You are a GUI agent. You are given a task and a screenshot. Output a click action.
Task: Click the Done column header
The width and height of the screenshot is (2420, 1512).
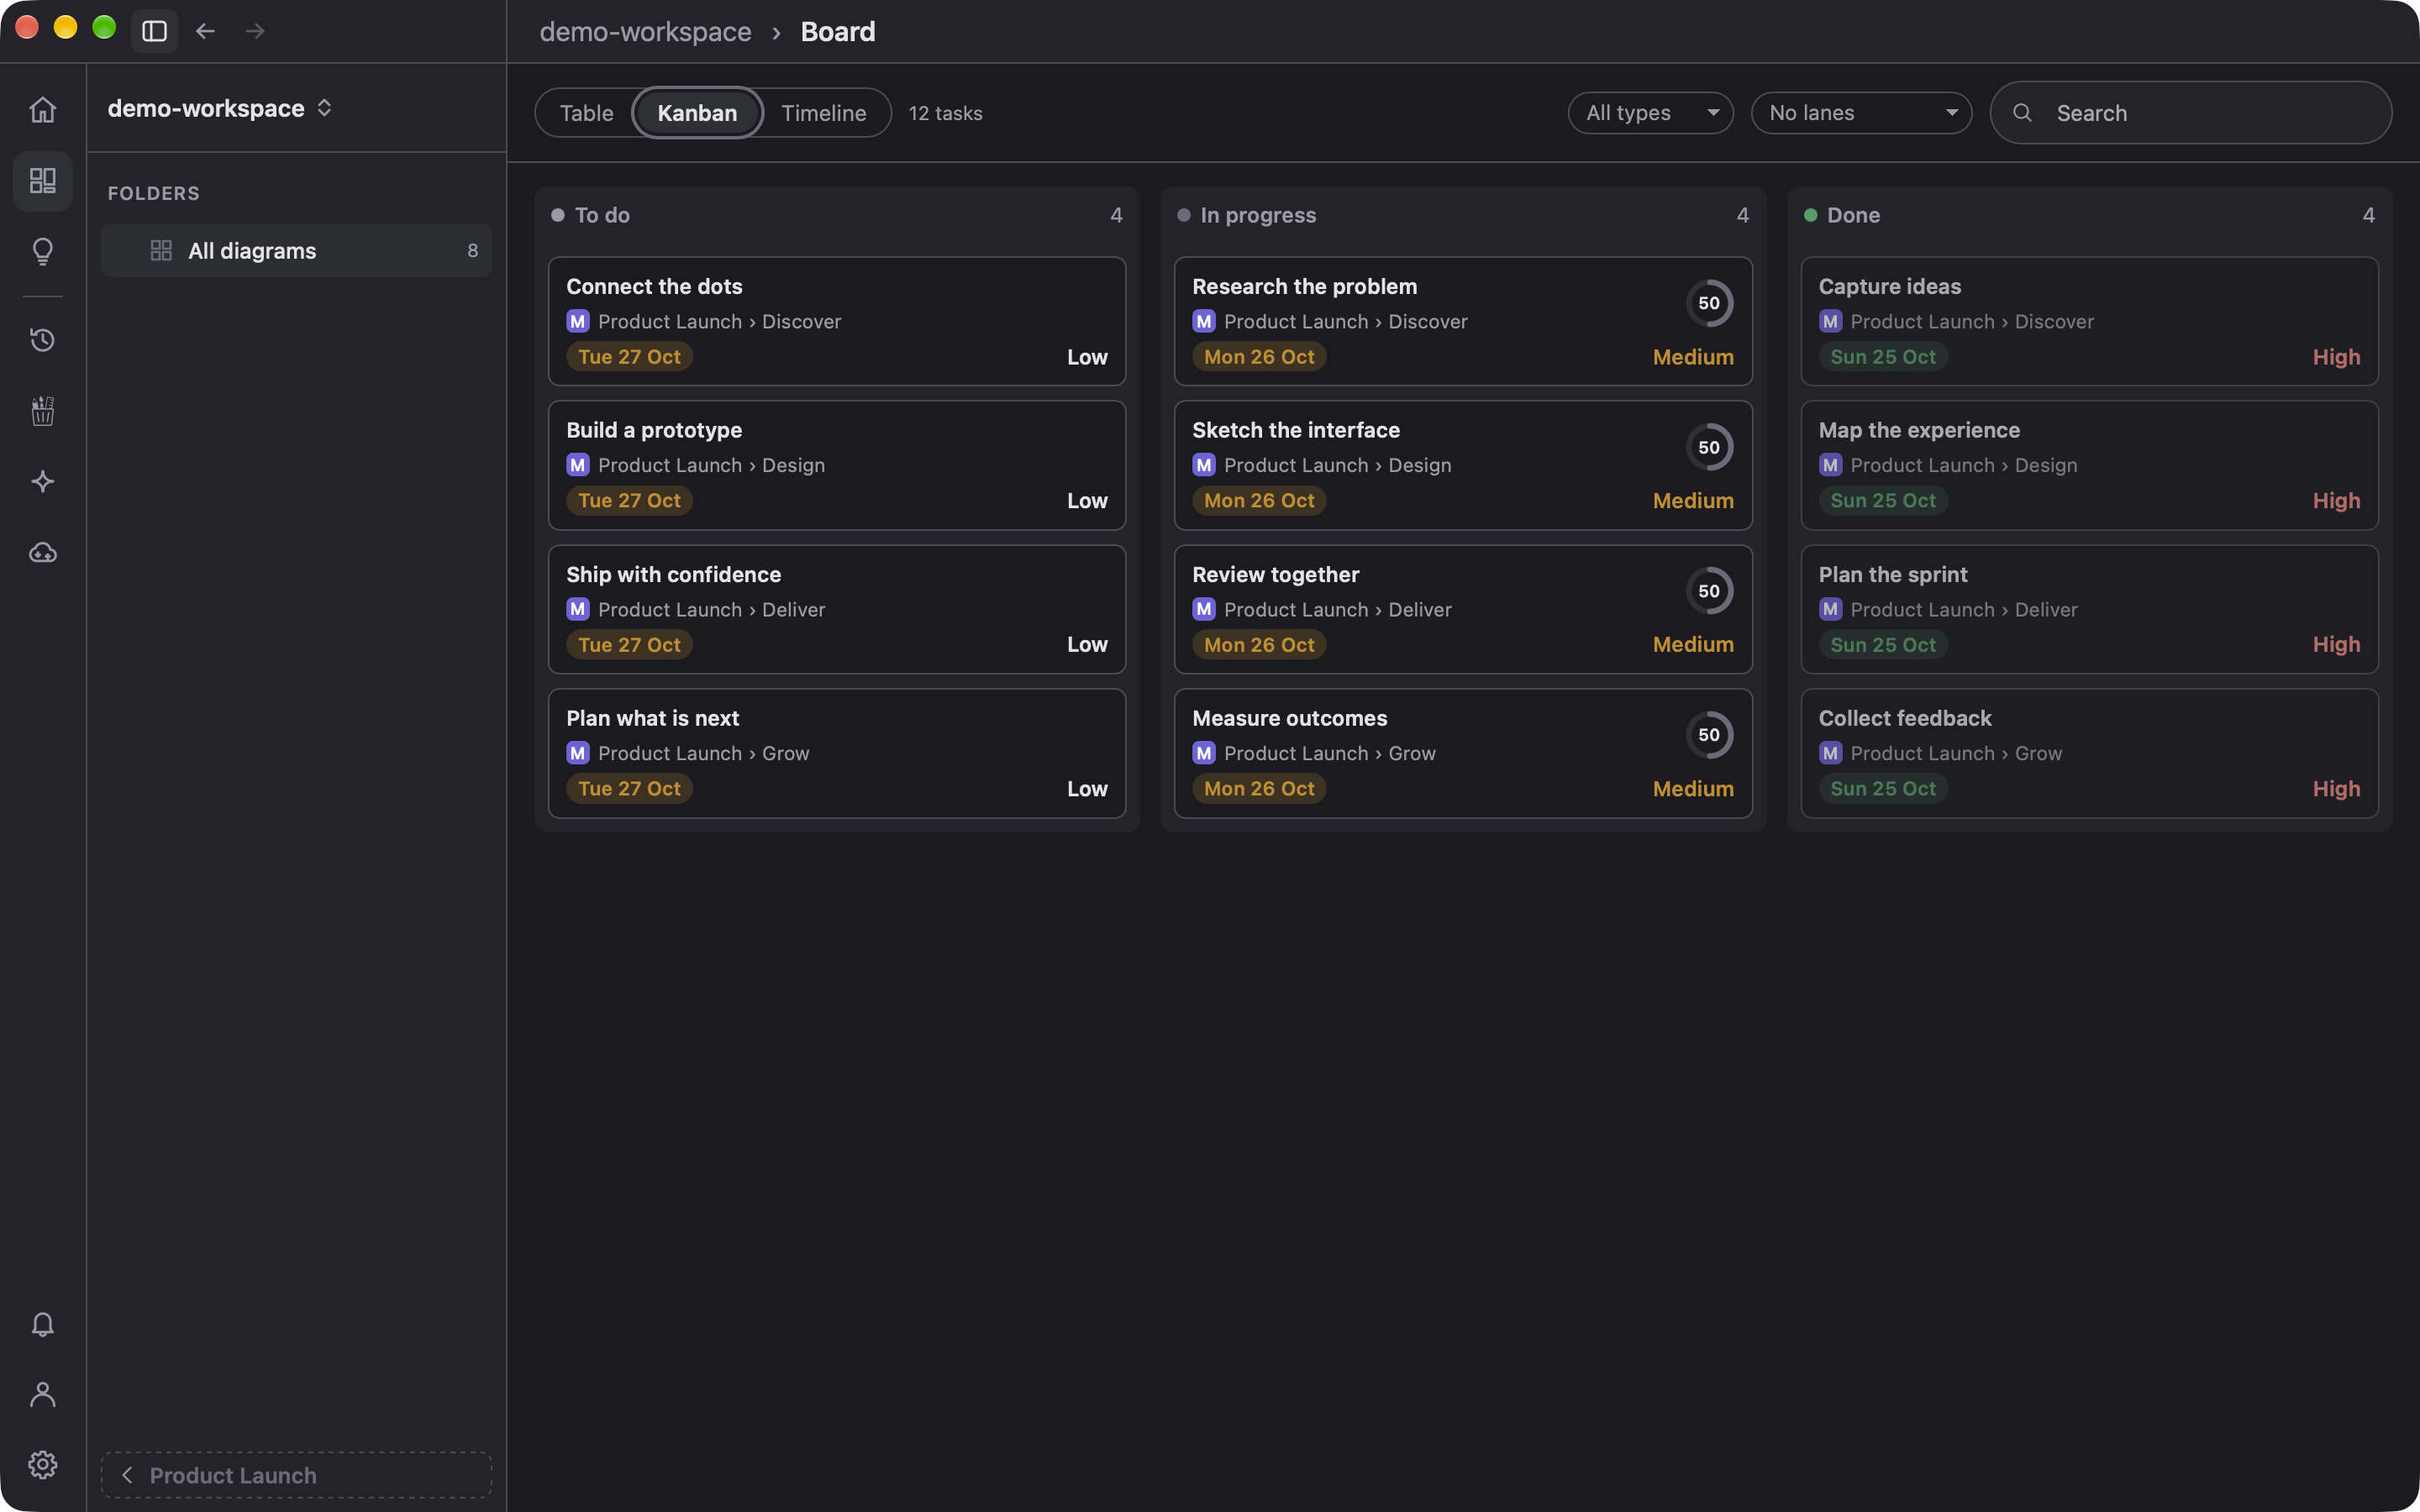[x=2089, y=215]
